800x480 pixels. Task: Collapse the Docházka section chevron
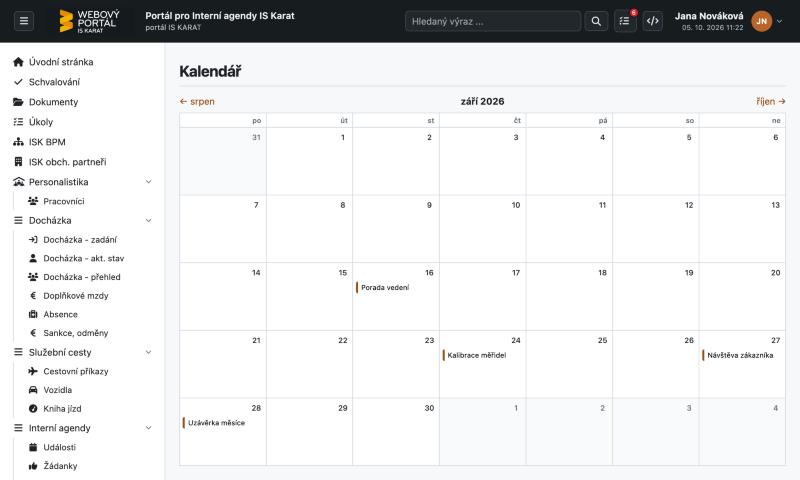(x=148, y=220)
